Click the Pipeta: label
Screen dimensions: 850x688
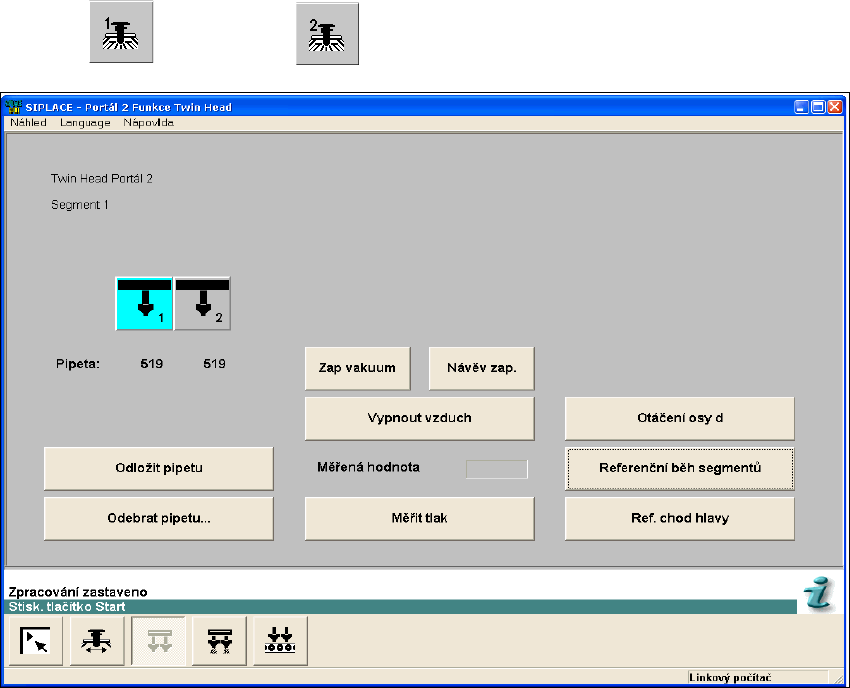pos(78,364)
